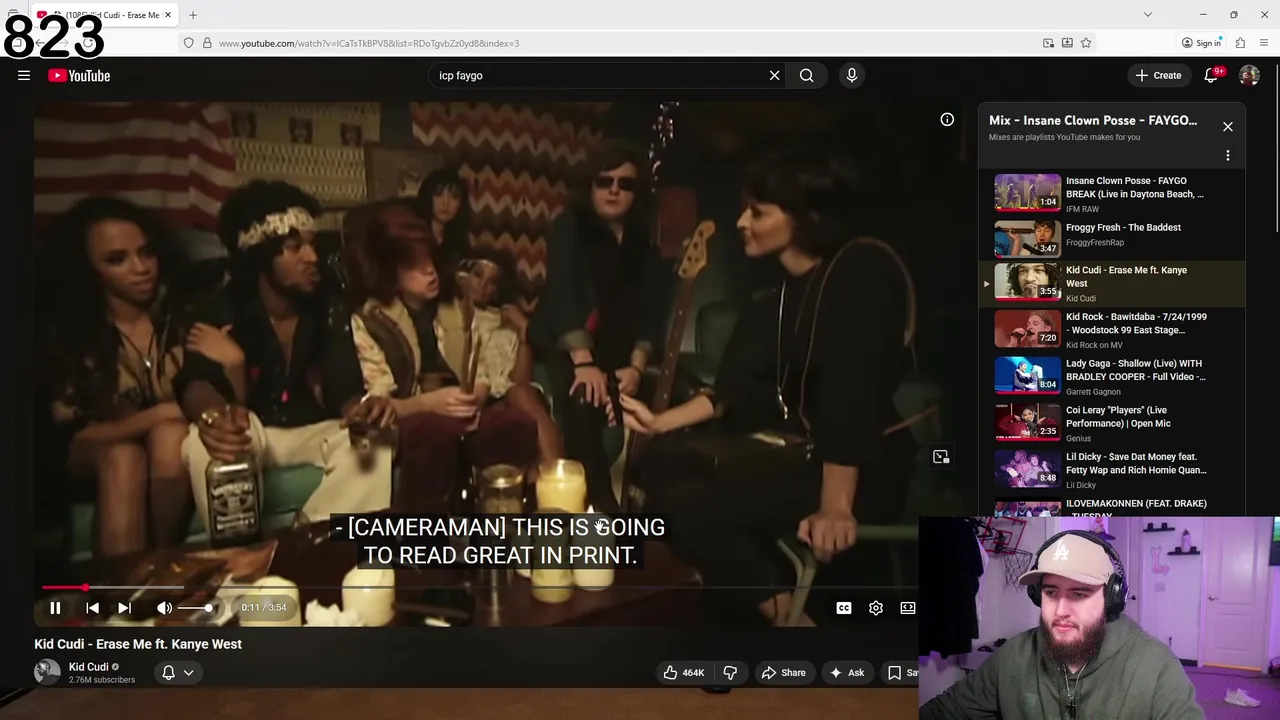This screenshot has width=1280, height=720.
Task: Bookmark this page with the star
Action: [1086, 43]
